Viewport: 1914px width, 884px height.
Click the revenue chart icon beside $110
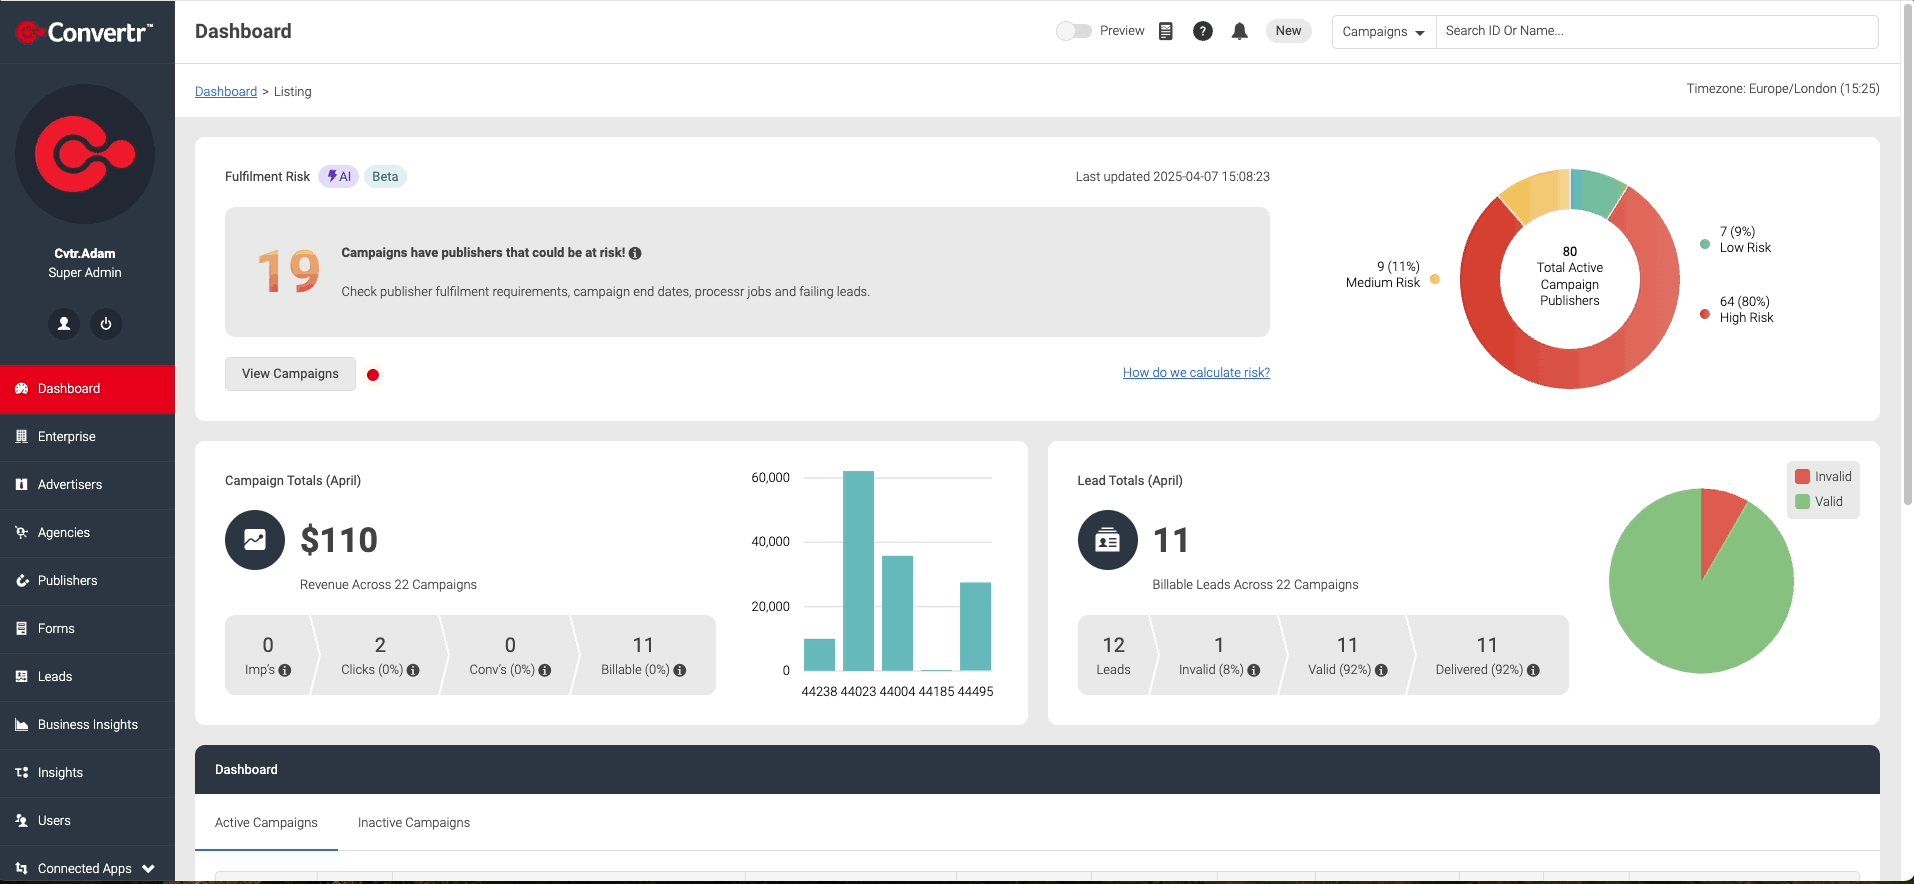click(255, 540)
